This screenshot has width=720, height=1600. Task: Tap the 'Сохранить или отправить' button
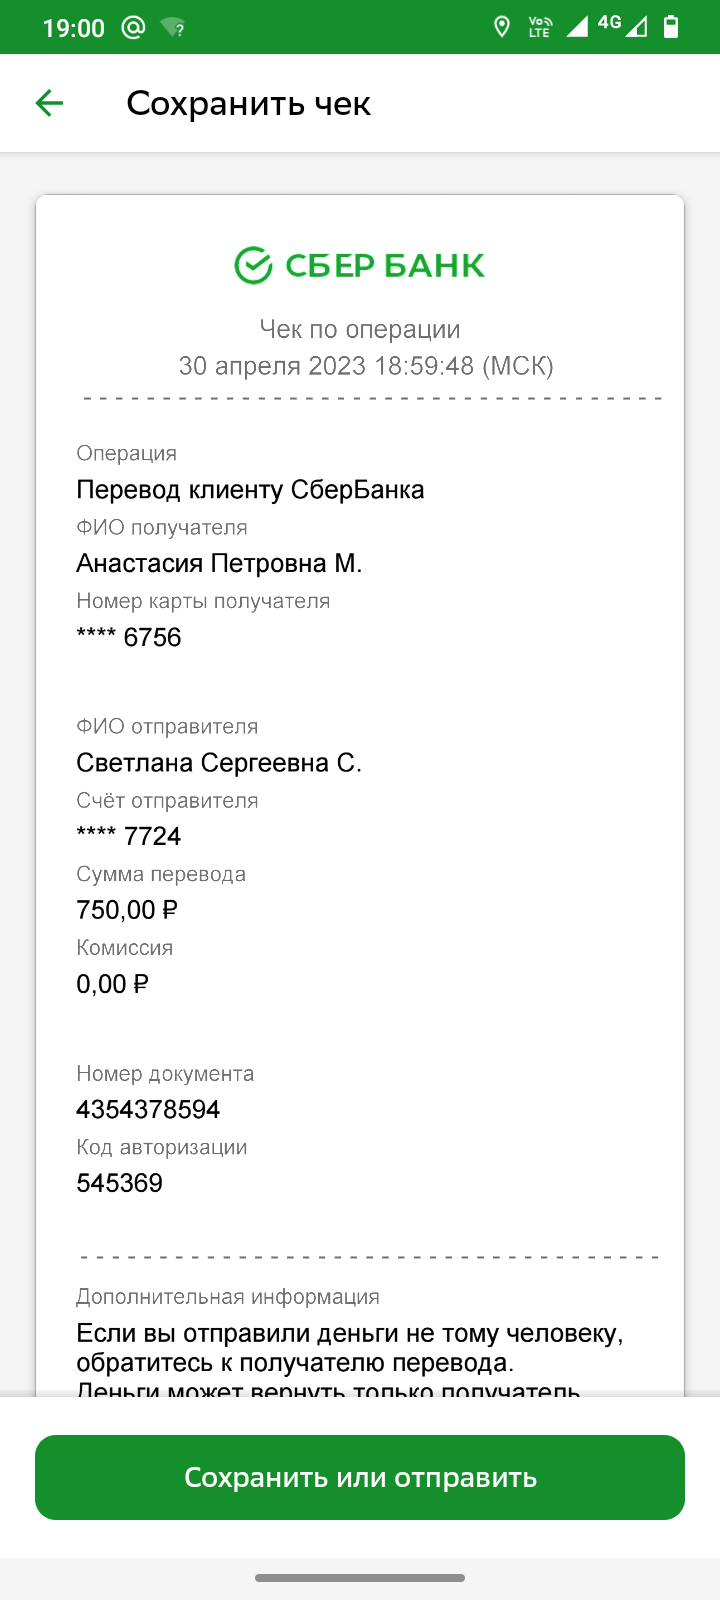tap(360, 1477)
